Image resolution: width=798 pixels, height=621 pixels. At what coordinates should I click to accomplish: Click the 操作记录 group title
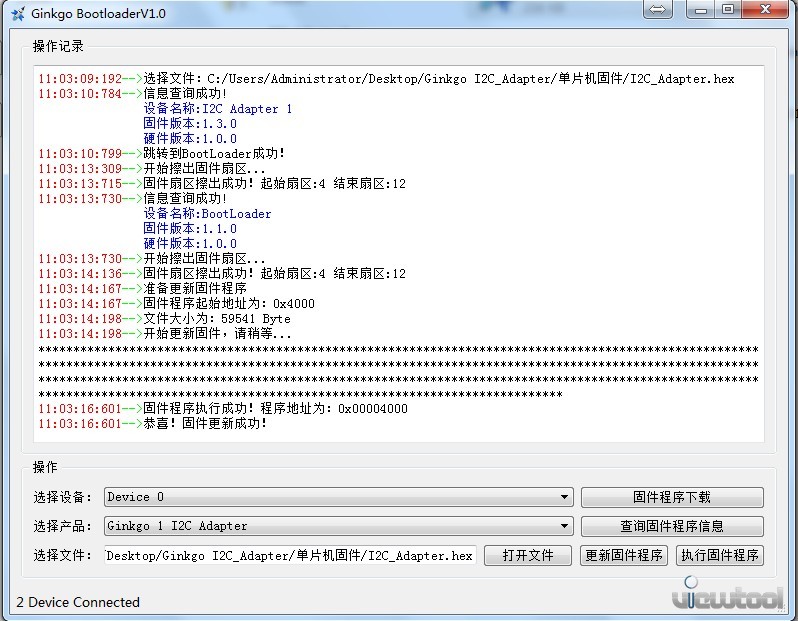click(58, 46)
